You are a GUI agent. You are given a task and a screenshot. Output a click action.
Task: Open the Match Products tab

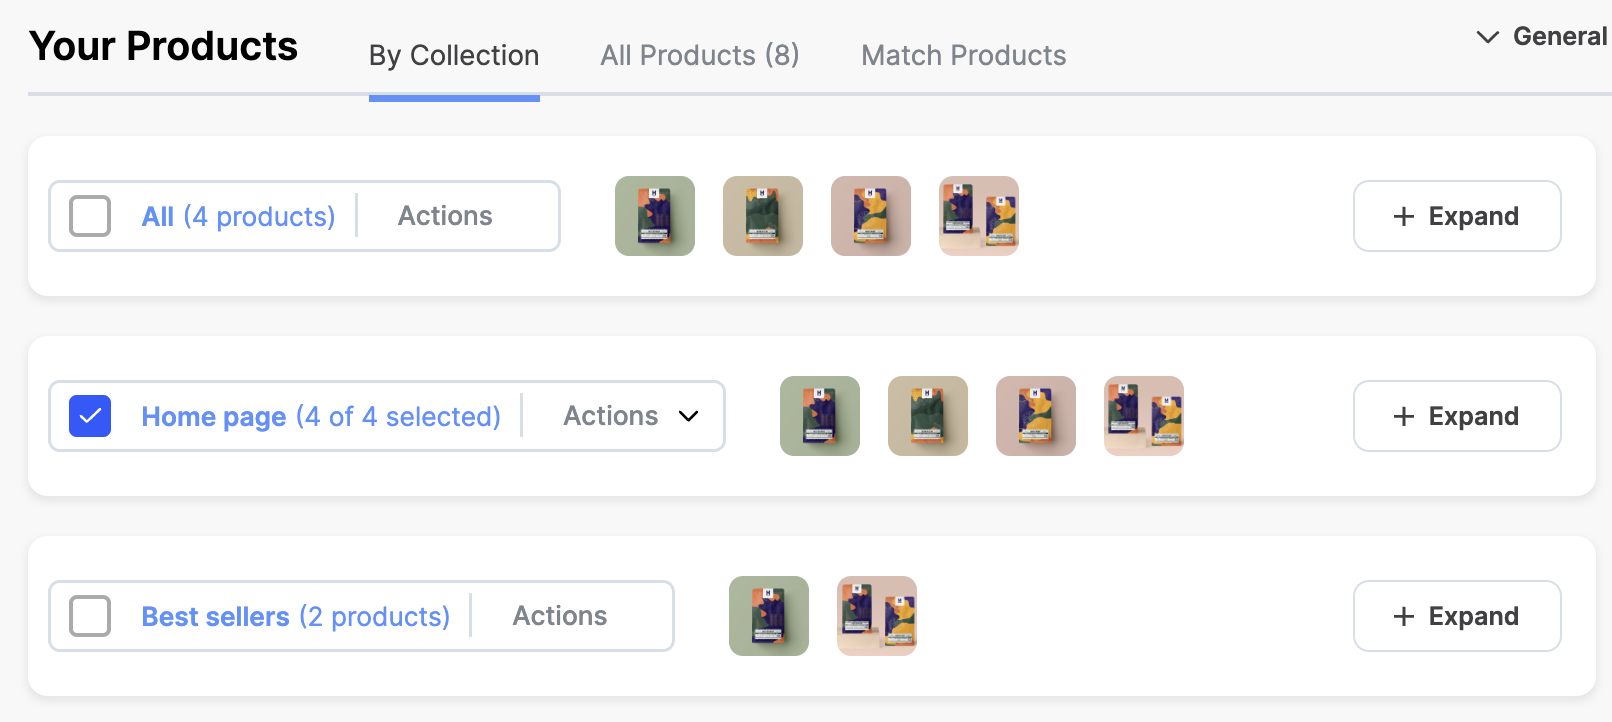(x=964, y=55)
